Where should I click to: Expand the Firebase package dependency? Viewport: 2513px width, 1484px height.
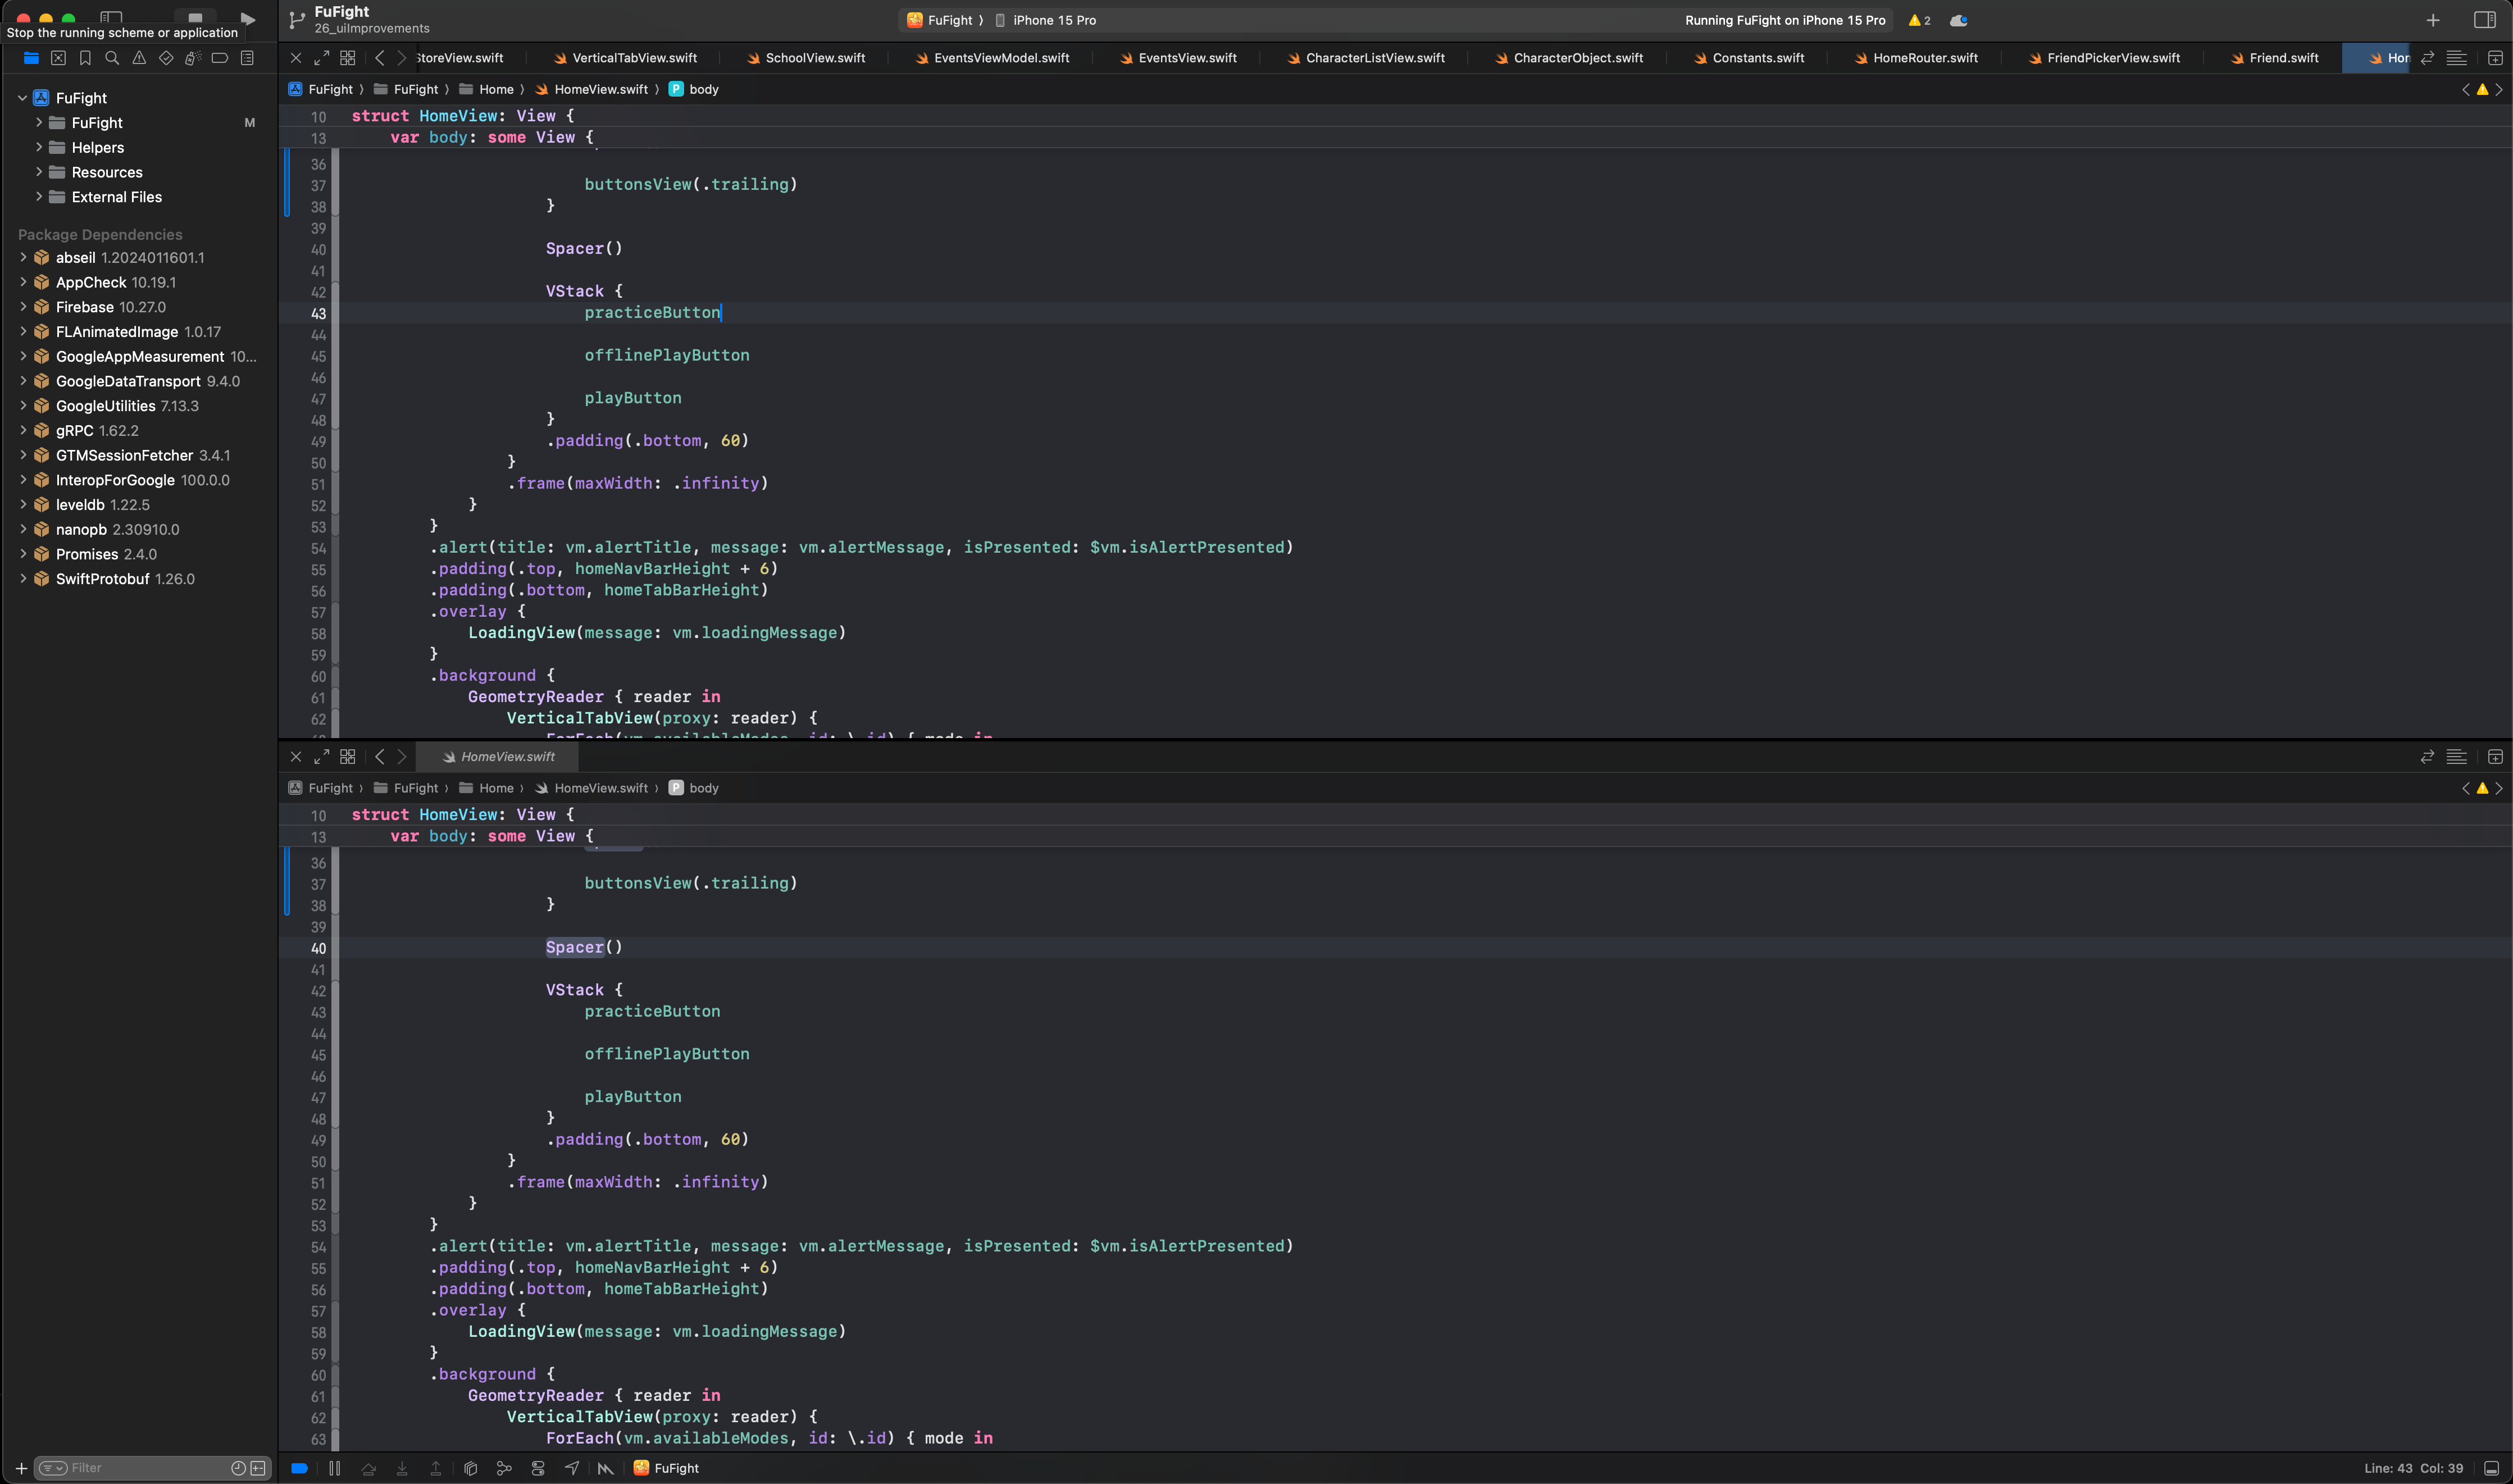[23, 307]
